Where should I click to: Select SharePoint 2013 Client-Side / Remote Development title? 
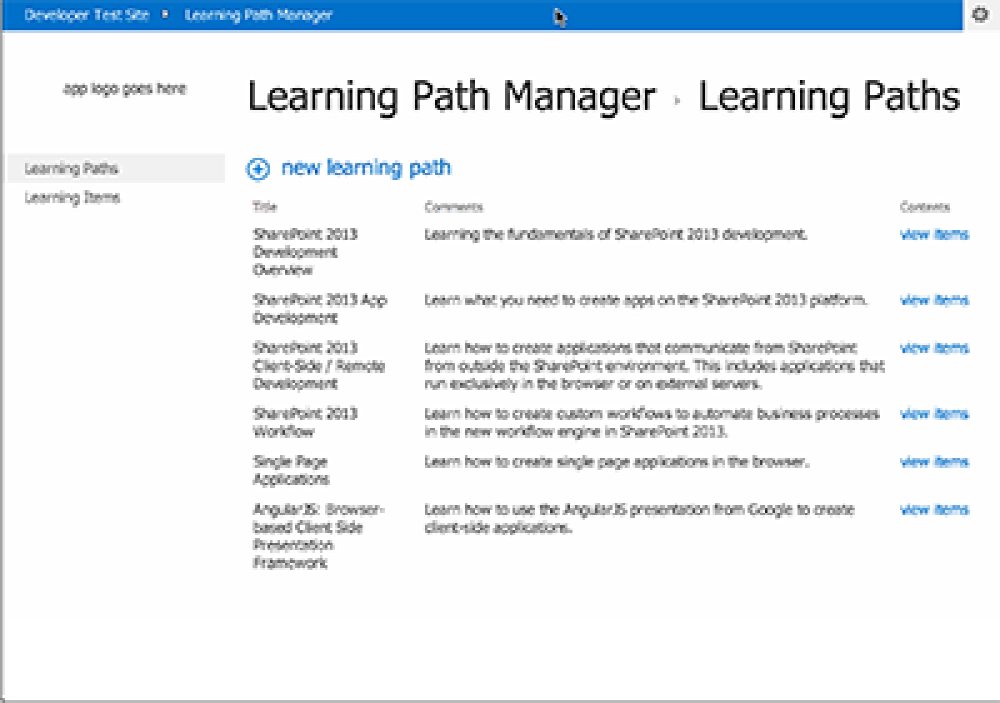[319, 366]
